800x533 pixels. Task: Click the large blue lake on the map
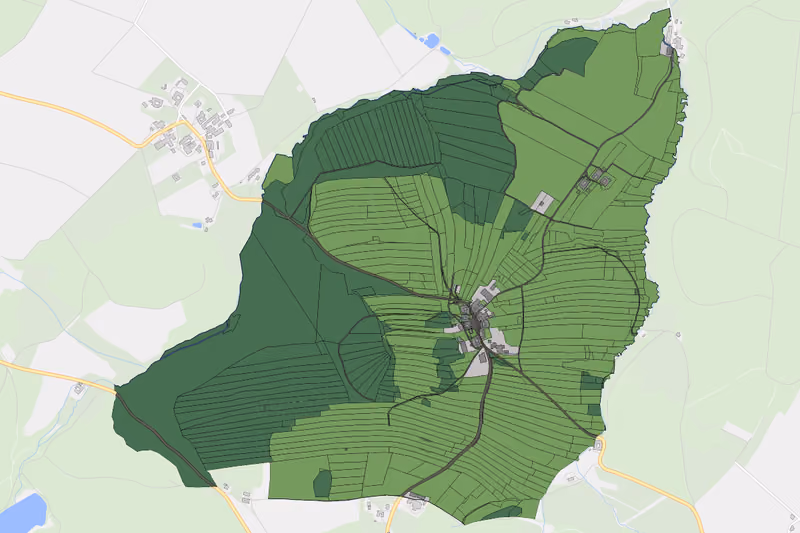(x=23, y=513)
